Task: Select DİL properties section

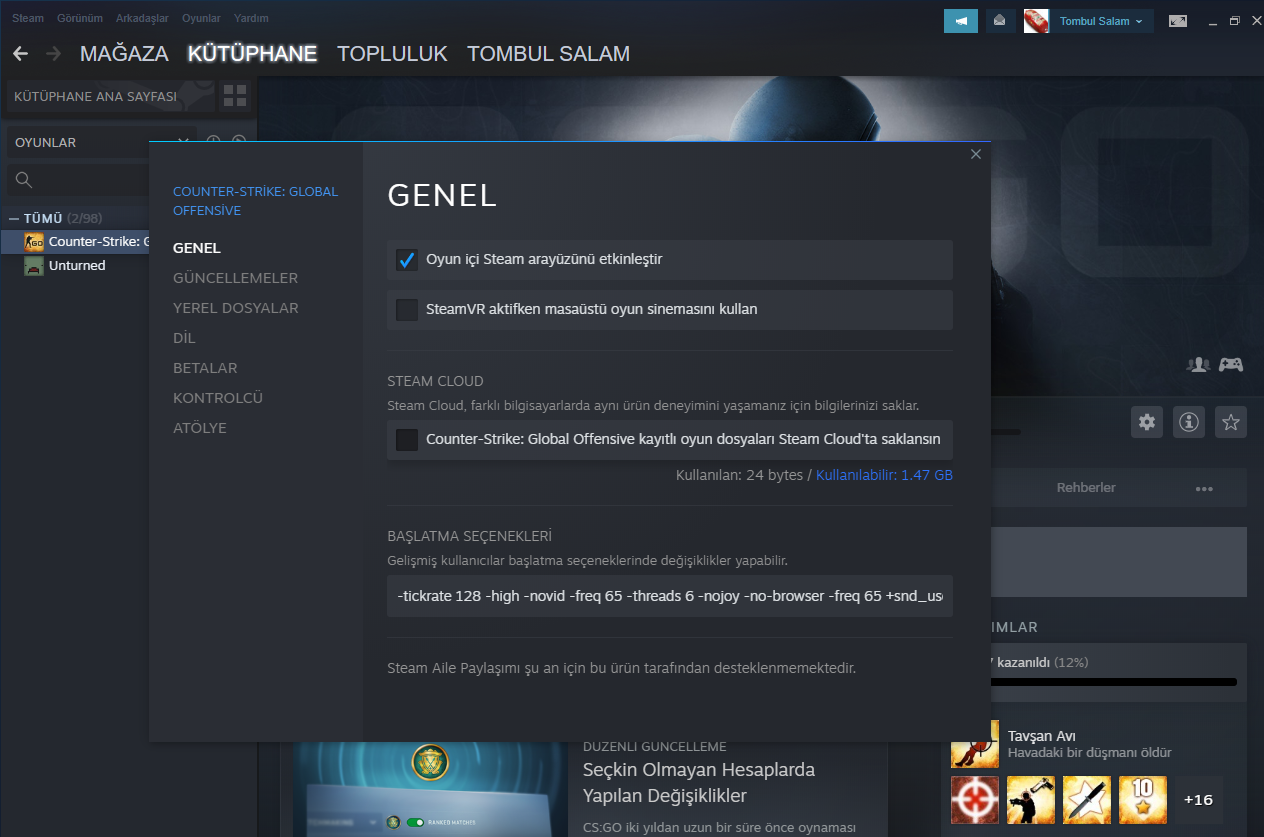Action: [184, 338]
